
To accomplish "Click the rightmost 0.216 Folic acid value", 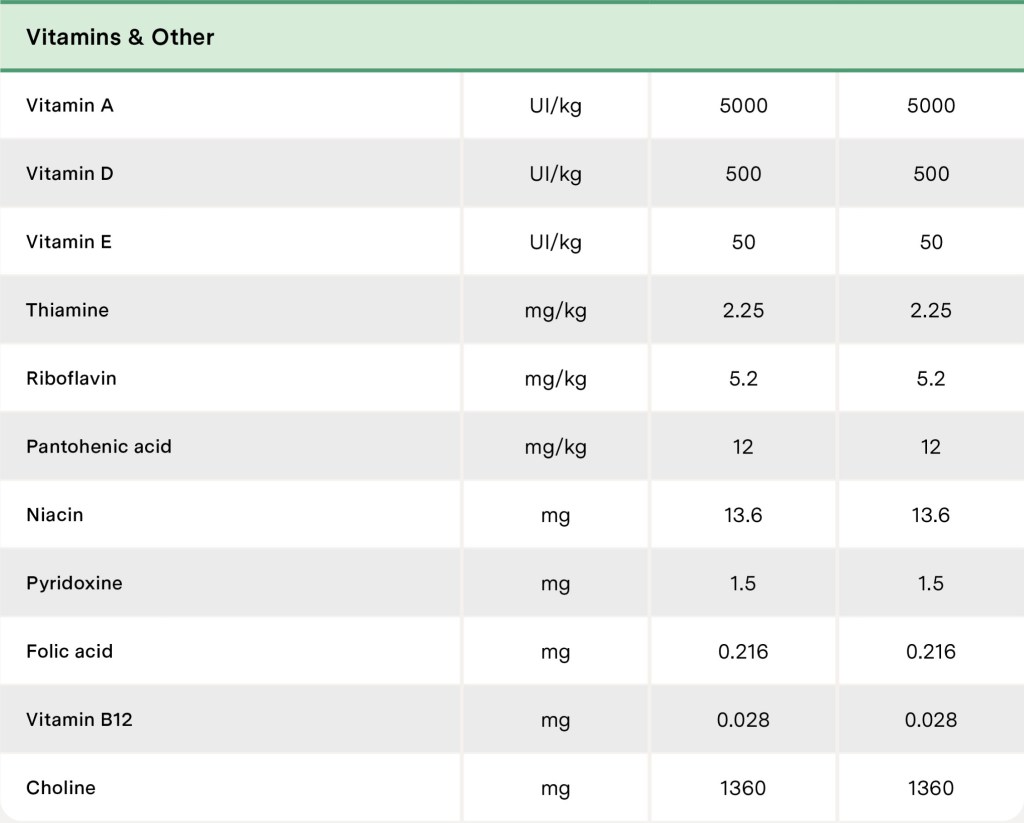I will [x=930, y=652].
